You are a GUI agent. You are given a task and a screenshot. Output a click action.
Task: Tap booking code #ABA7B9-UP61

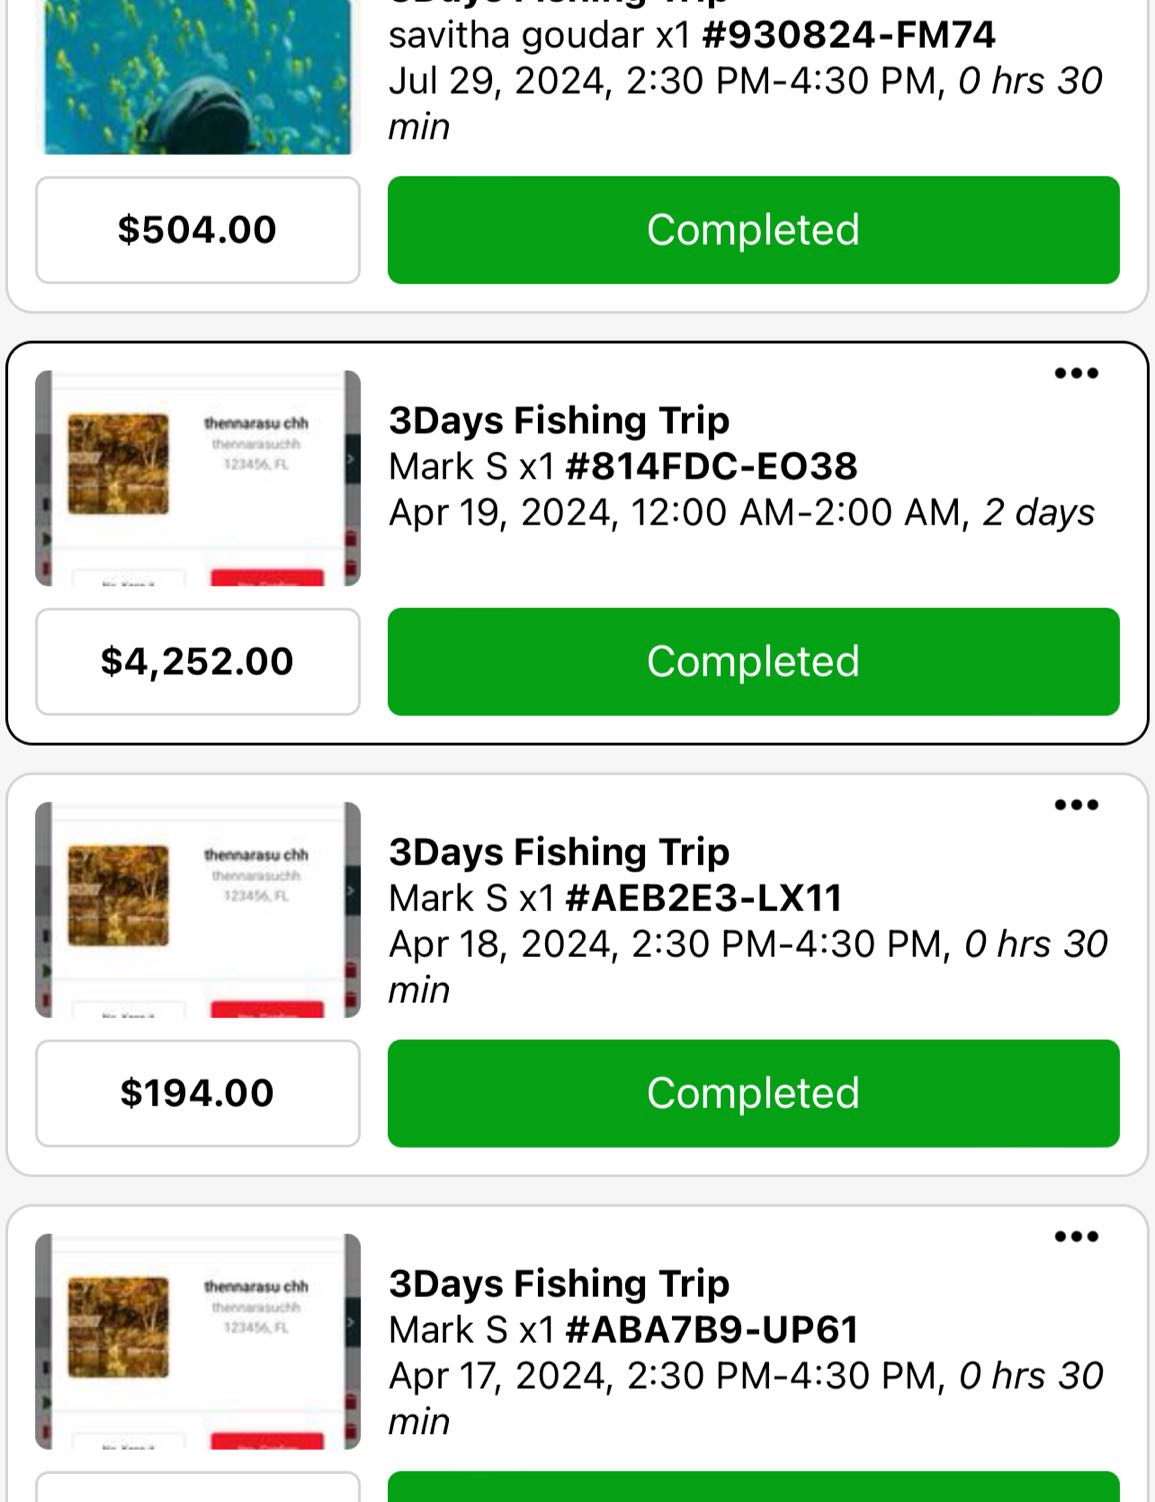(711, 1330)
